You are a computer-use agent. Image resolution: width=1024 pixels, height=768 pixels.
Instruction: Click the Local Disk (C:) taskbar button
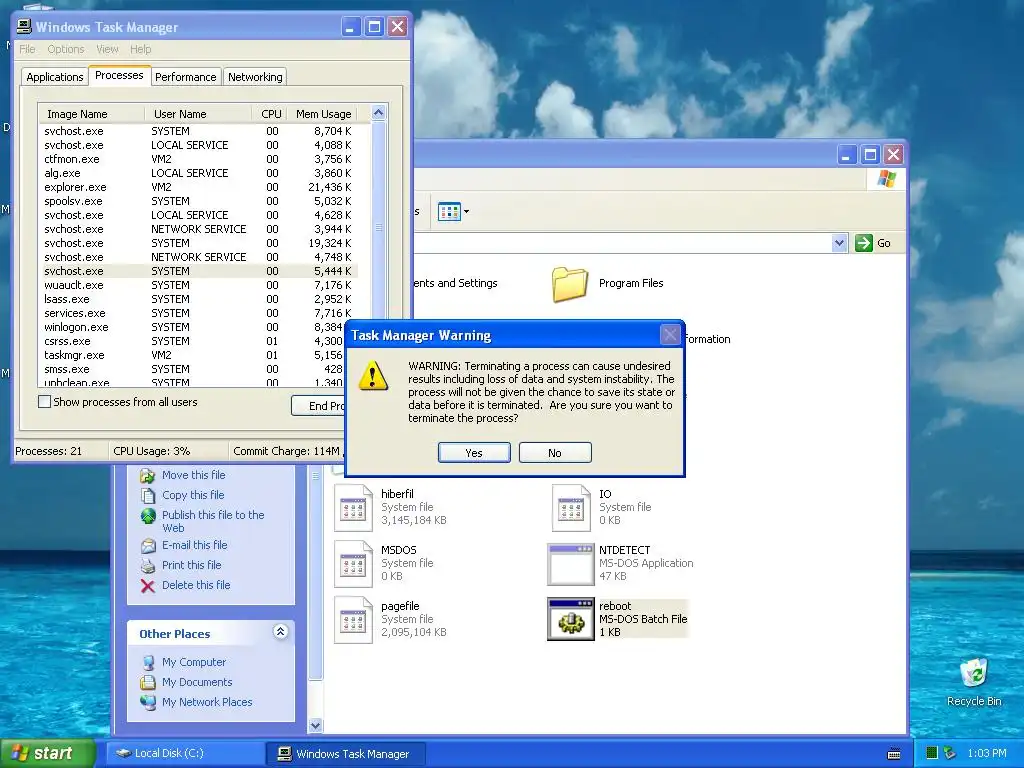[x=185, y=754]
